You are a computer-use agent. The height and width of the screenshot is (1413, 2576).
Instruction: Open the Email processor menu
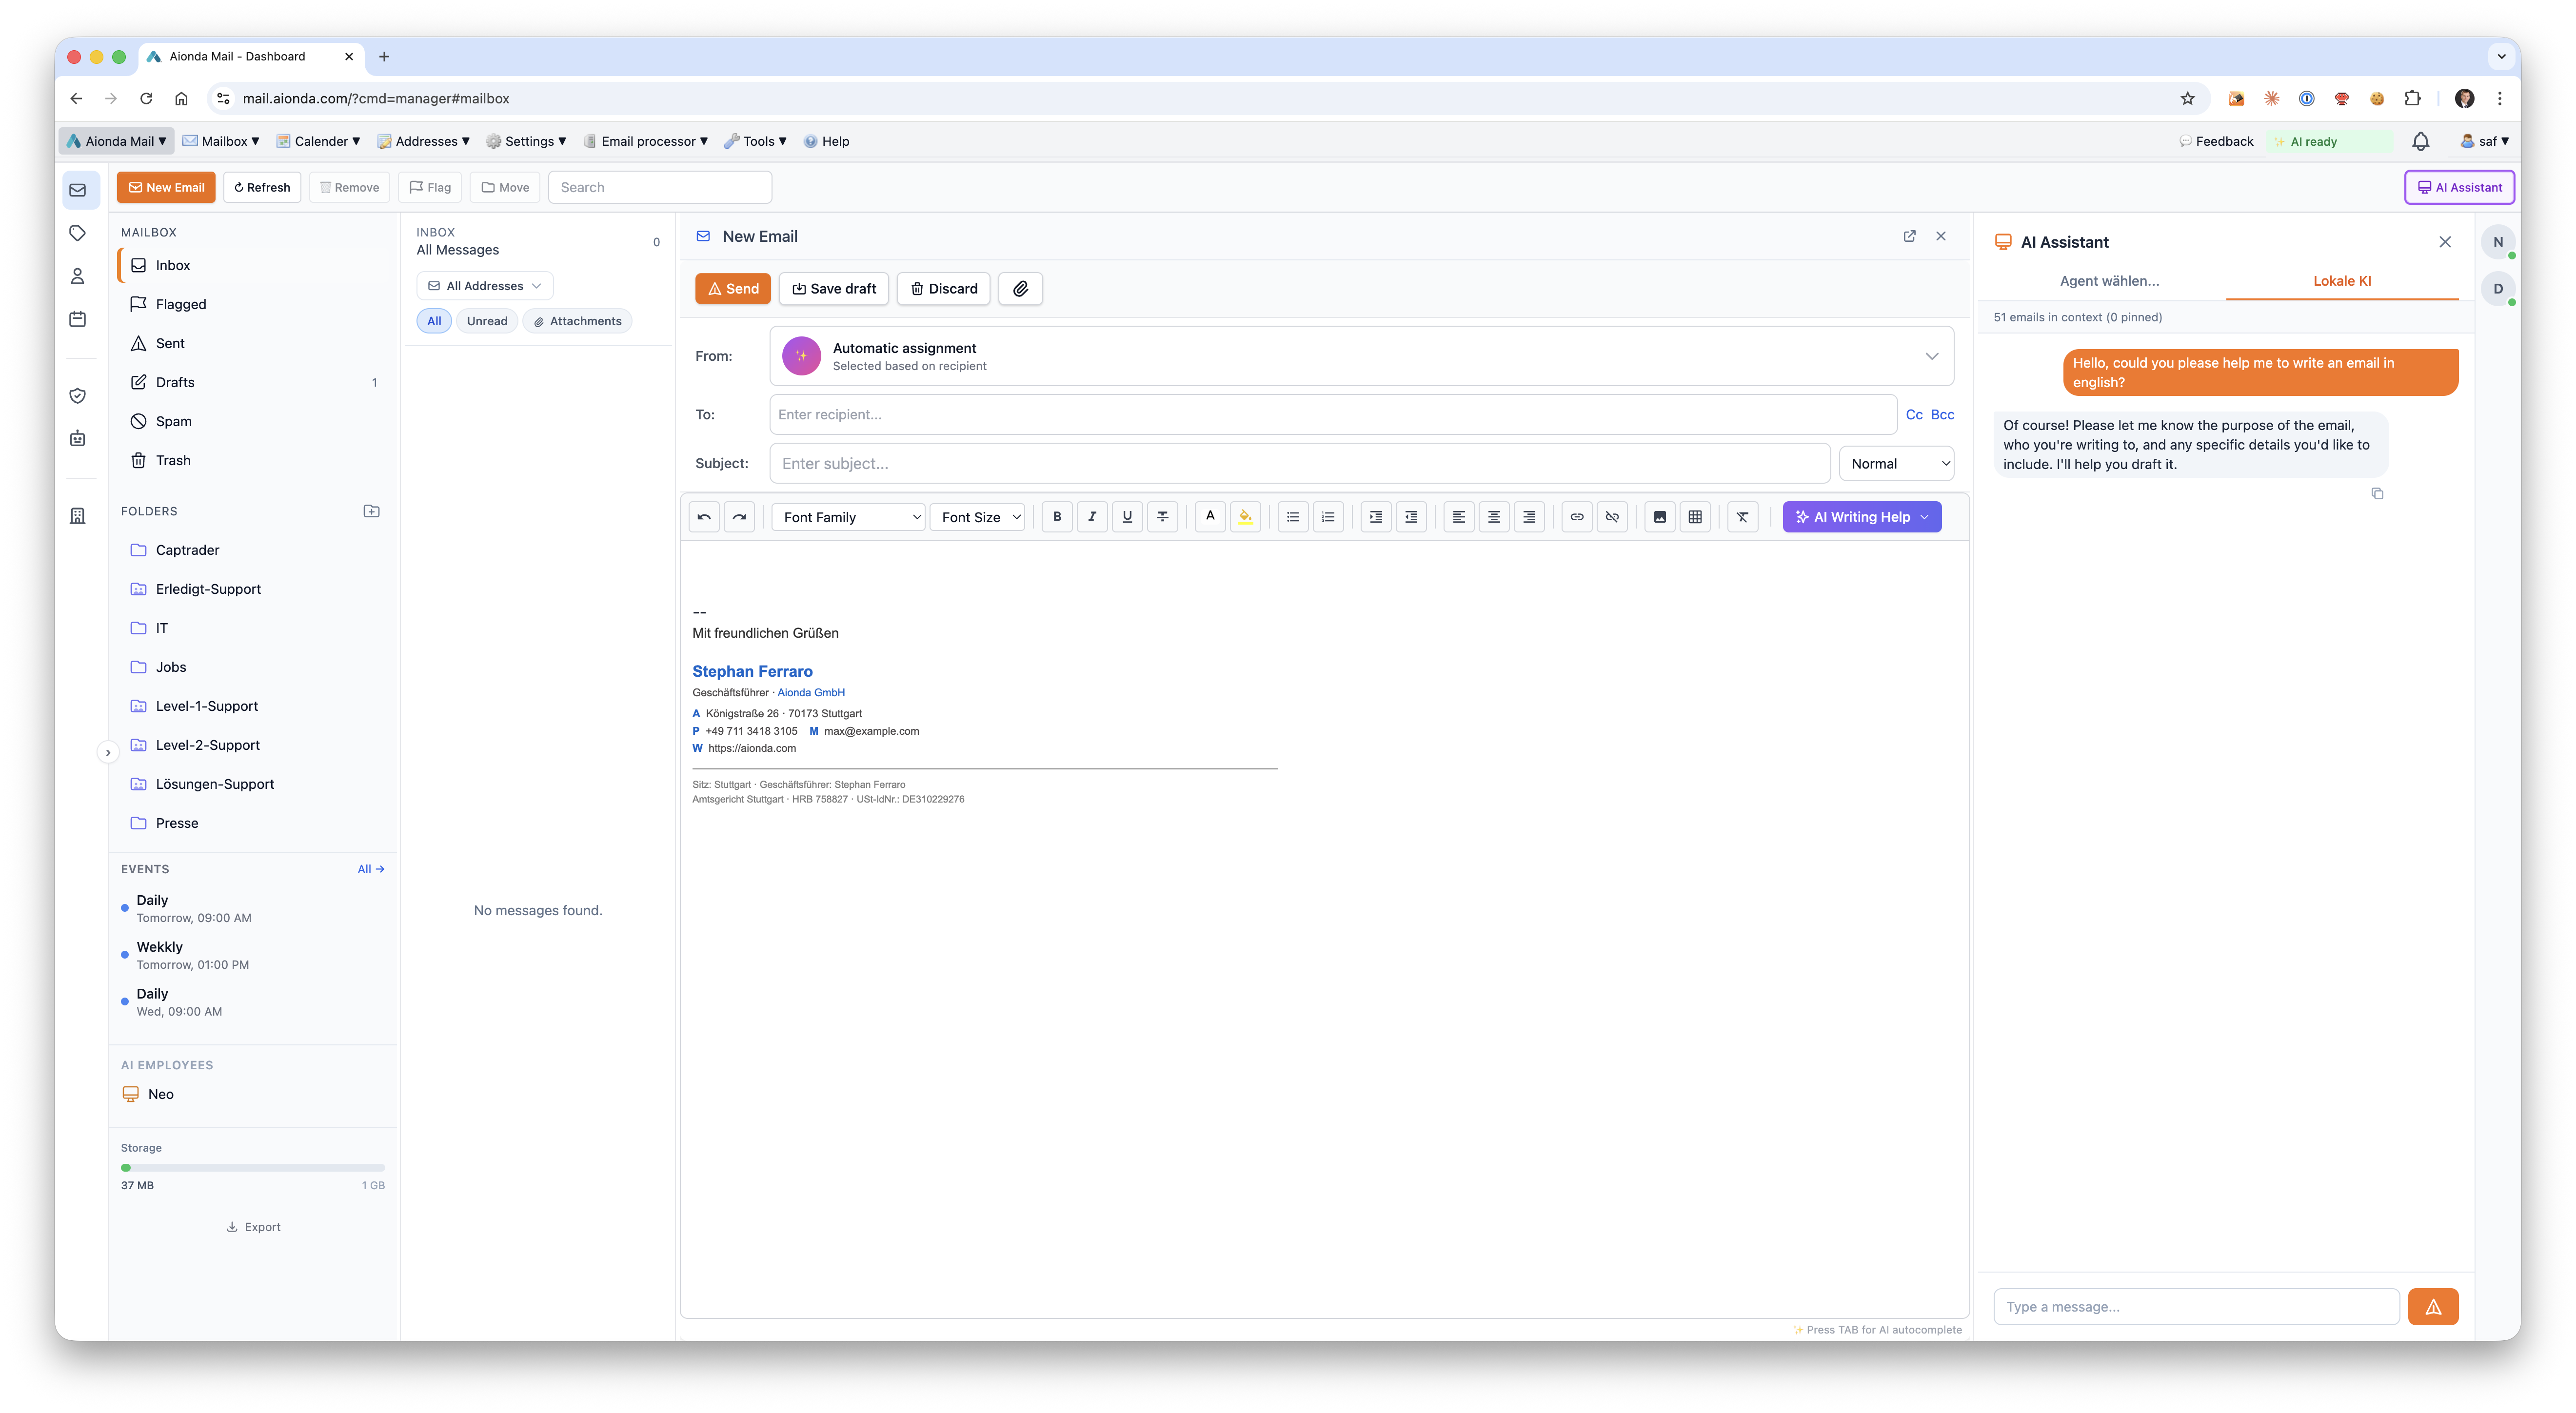click(x=645, y=141)
